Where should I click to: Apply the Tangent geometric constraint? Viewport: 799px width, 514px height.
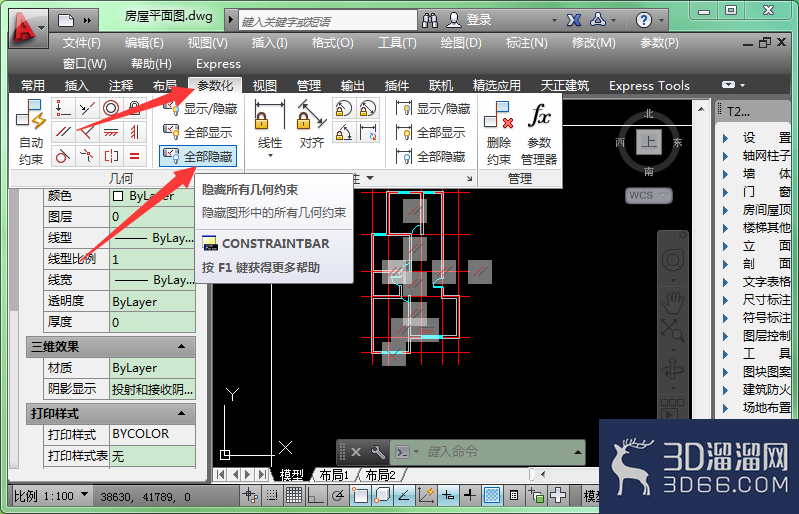[x=63, y=156]
